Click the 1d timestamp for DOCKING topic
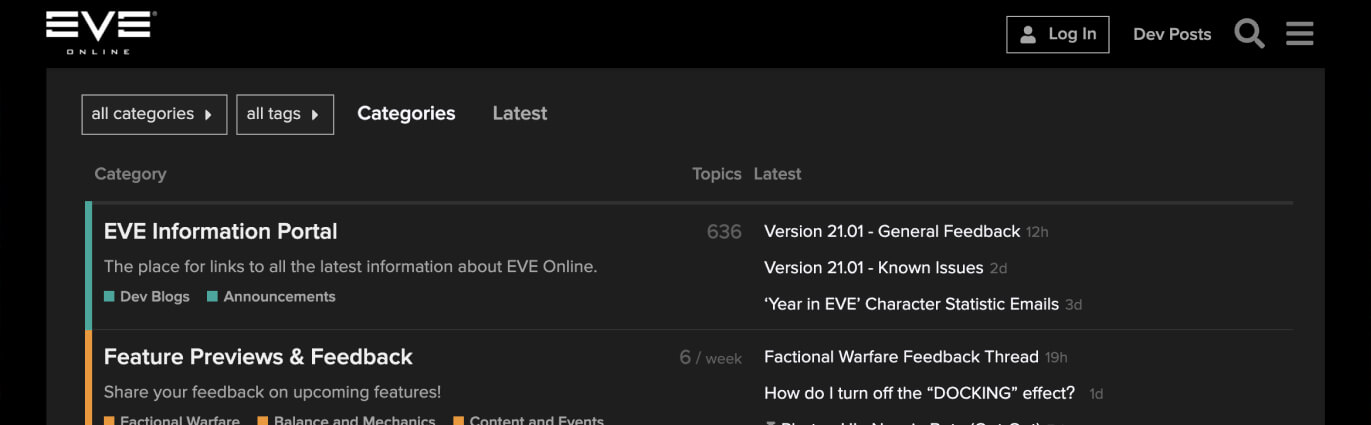1371x425 pixels. pos(1096,394)
